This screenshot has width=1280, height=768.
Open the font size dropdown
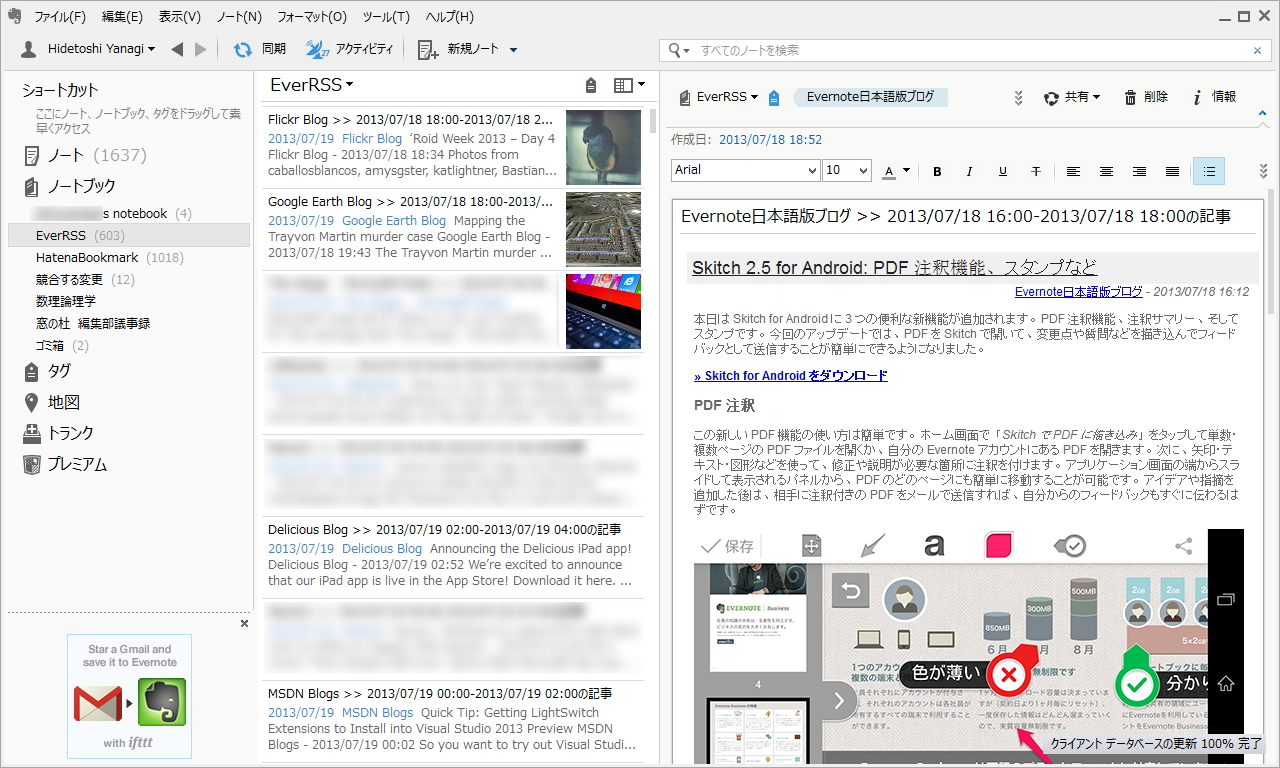[x=846, y=170]
